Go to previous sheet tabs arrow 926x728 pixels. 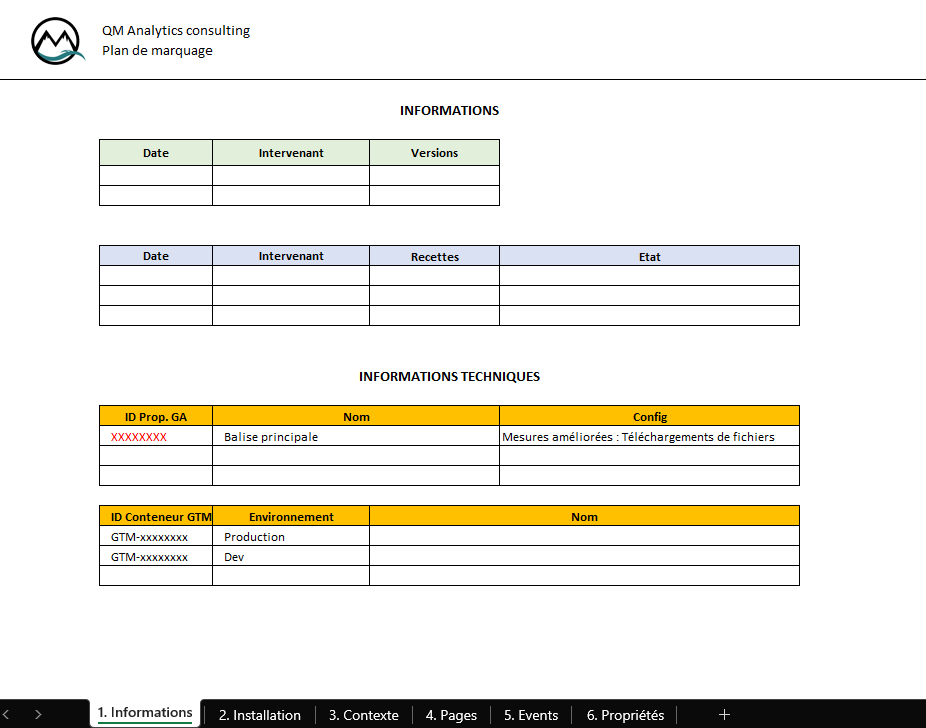[x=6, y=714]
